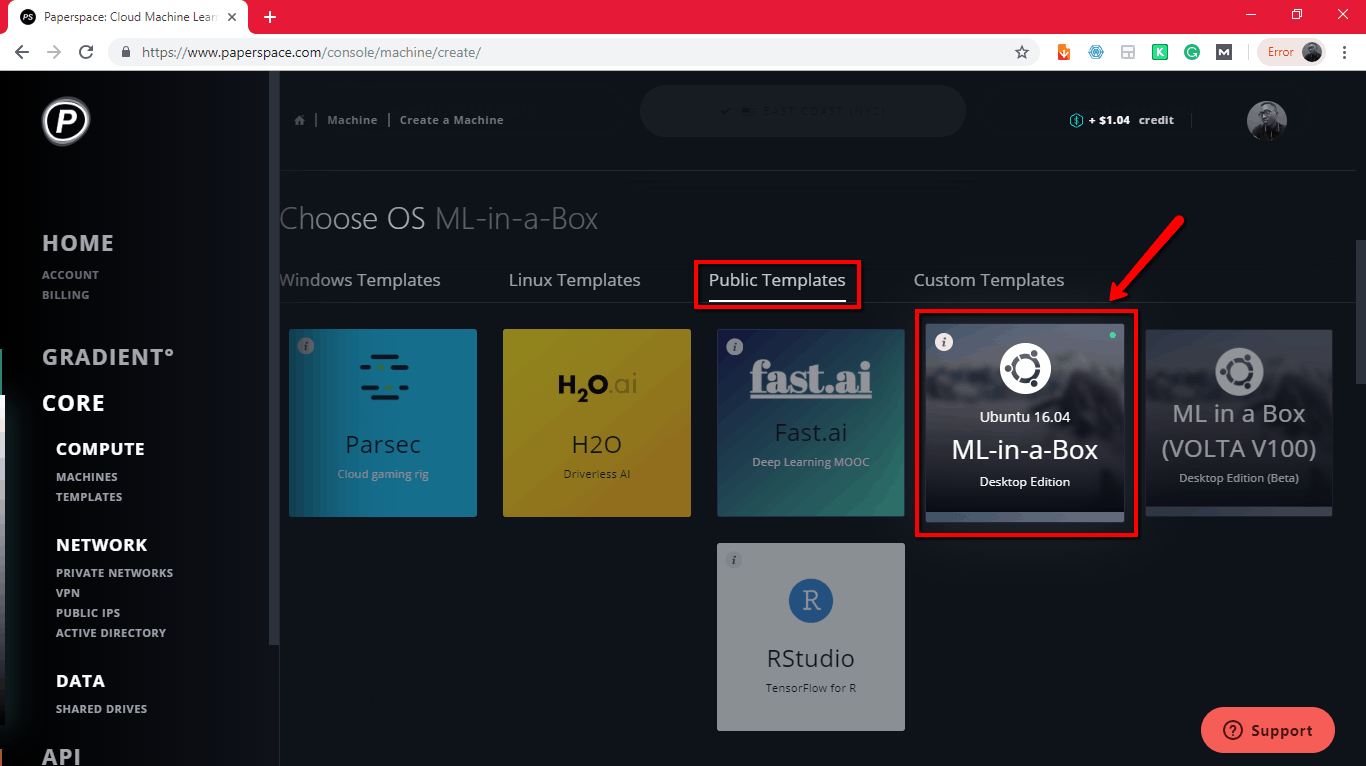Open PRIVATE NETWORKS in sidebar
The image size is (1366, 766).
pyautogui.click(x=115, y=573)
